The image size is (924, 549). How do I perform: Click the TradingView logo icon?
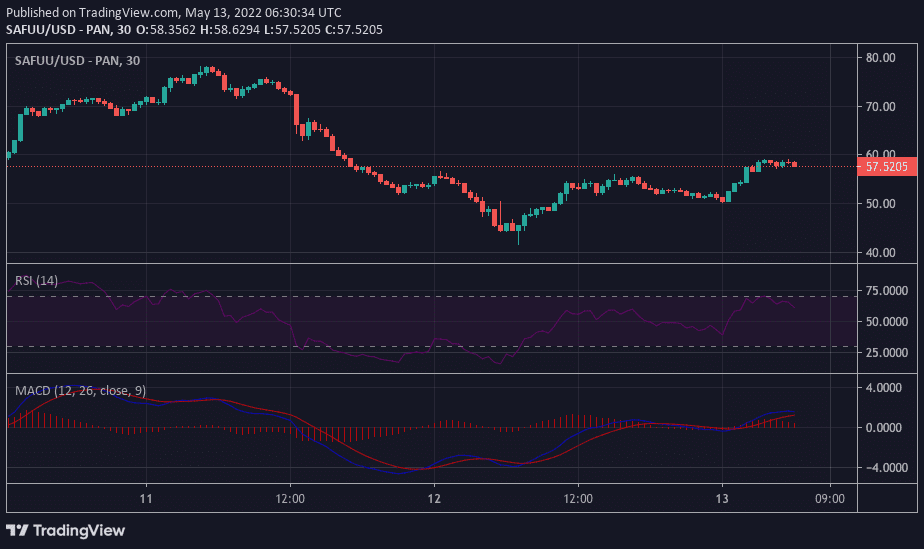[x=18, y=530]
